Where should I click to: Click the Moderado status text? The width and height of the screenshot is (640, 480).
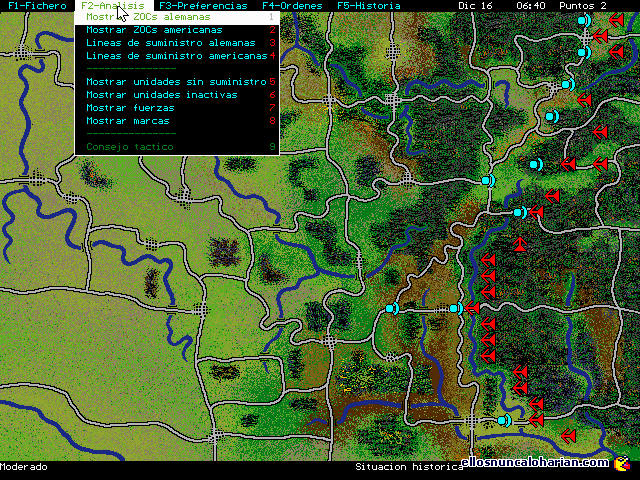(24, 467)
